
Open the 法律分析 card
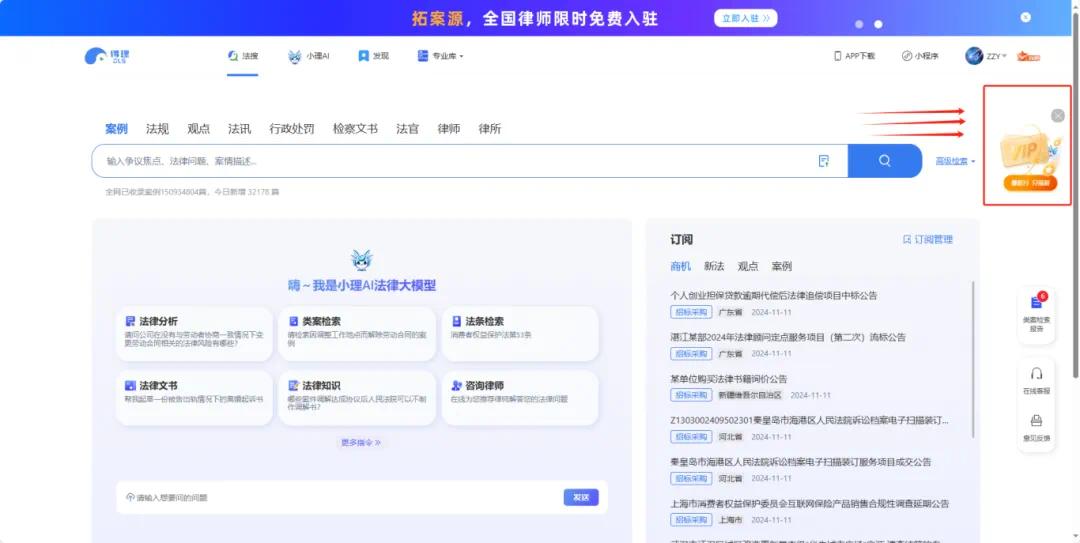point(194,334)
